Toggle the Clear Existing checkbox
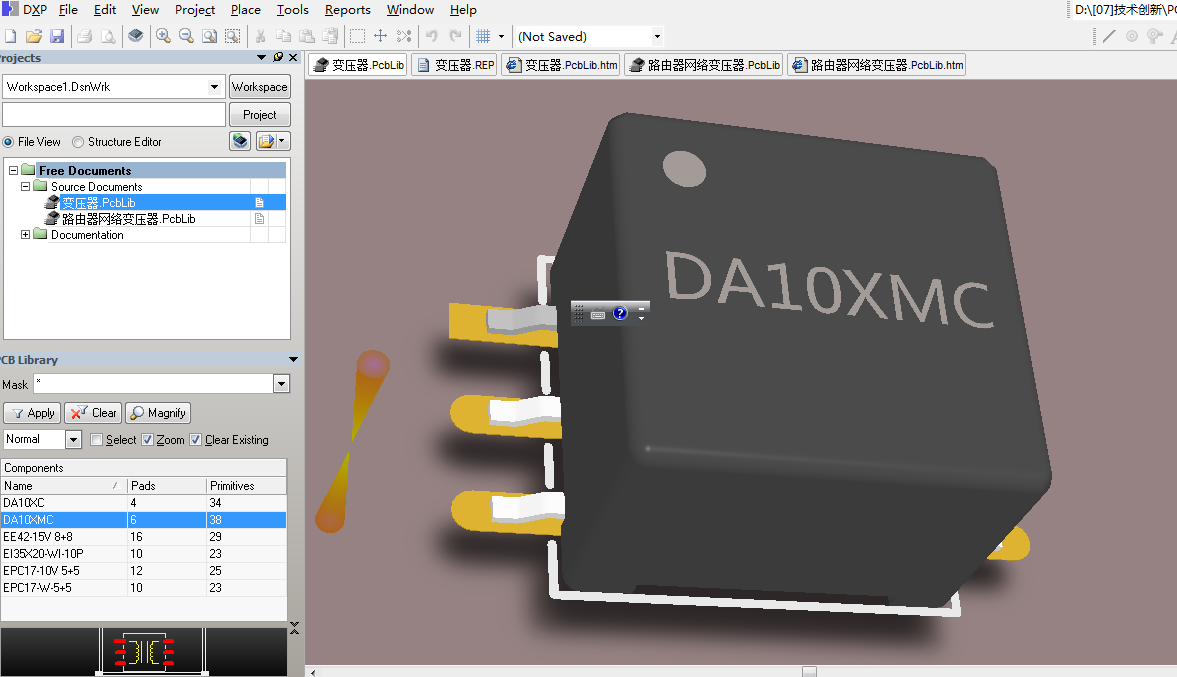 click(x=195, y=440)
